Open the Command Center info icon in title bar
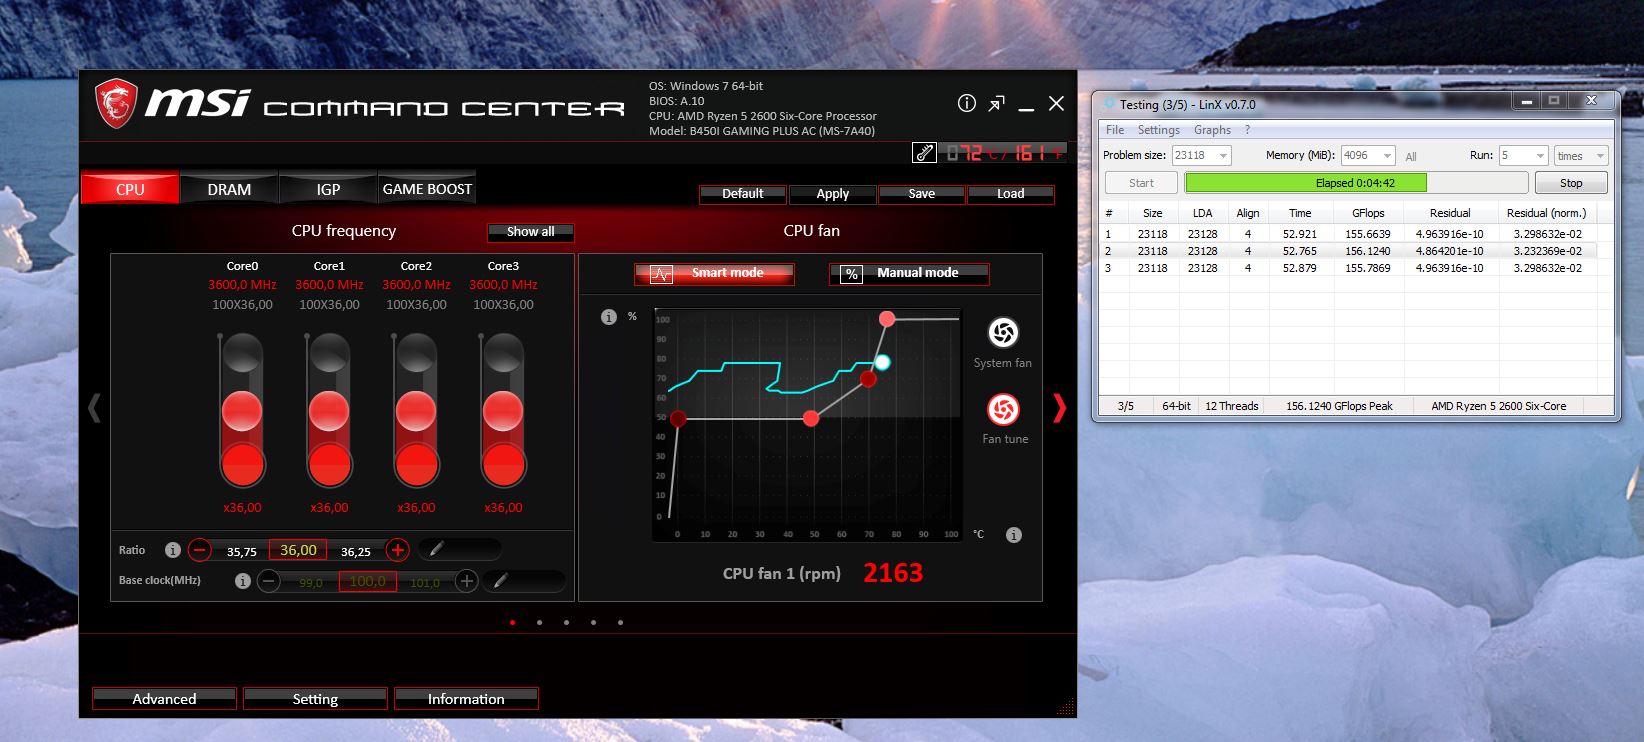Screen dimensions: 1644x742 coord(966,103)
